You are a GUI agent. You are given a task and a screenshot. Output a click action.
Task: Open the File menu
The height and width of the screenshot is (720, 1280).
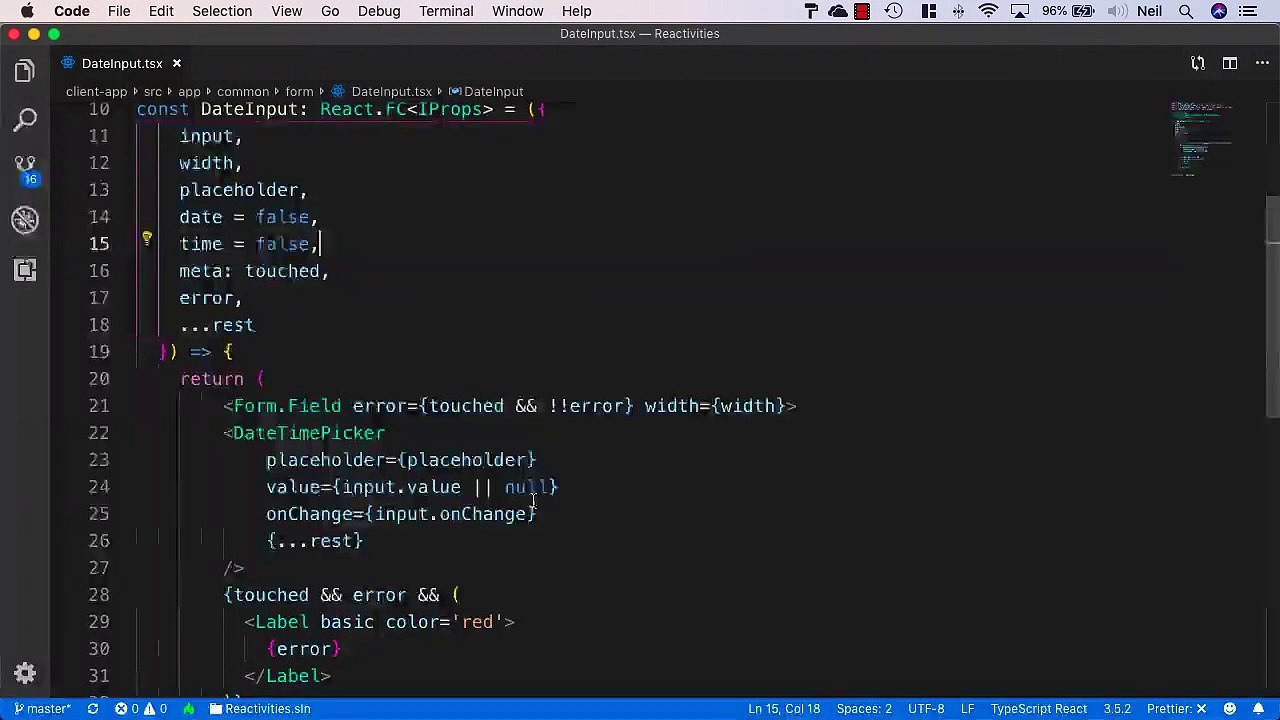(x=119, y=11)
